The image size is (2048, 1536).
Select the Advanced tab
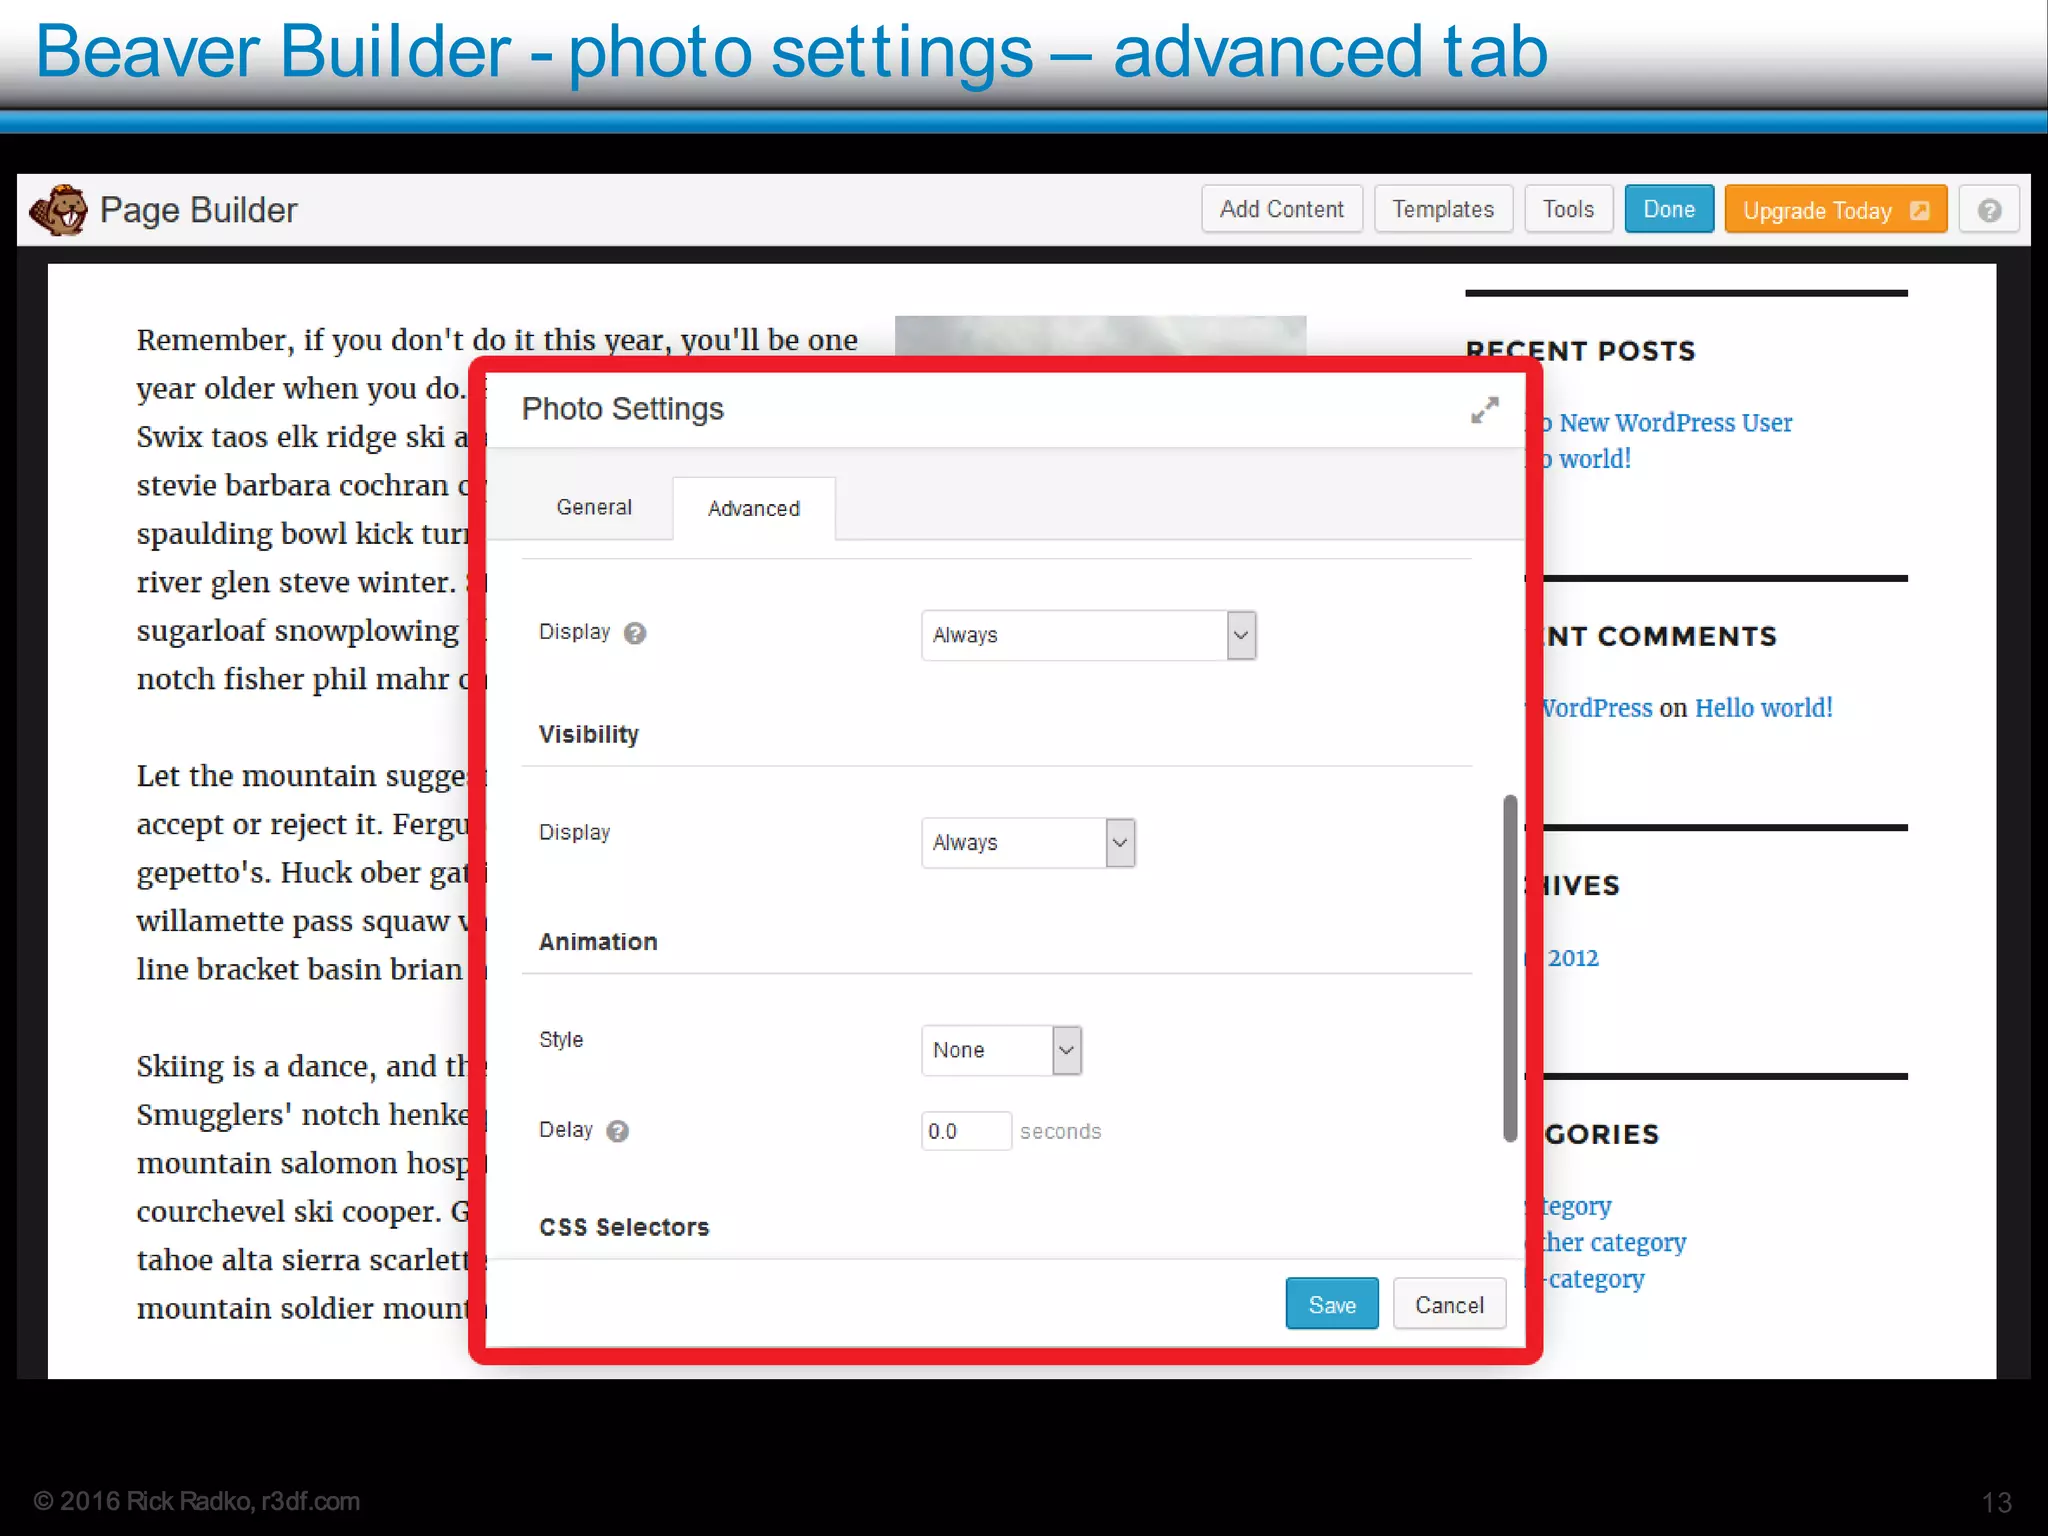coord(754,508)
